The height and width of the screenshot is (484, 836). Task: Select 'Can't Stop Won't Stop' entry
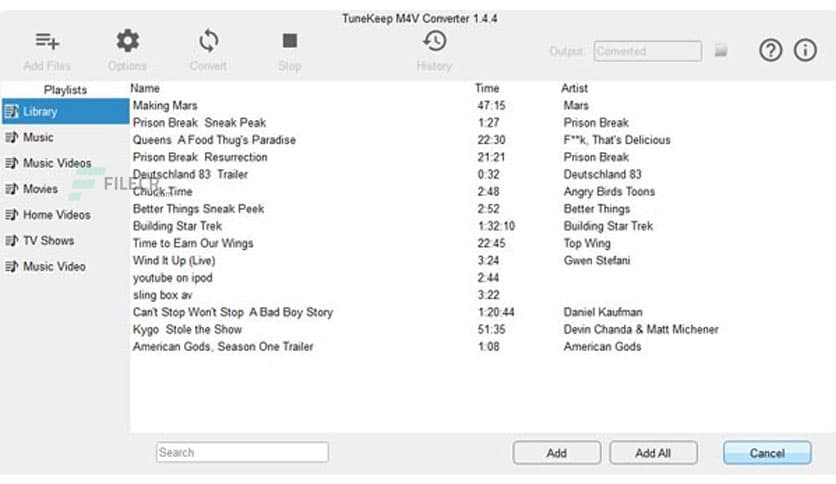(x=233, y=312)
